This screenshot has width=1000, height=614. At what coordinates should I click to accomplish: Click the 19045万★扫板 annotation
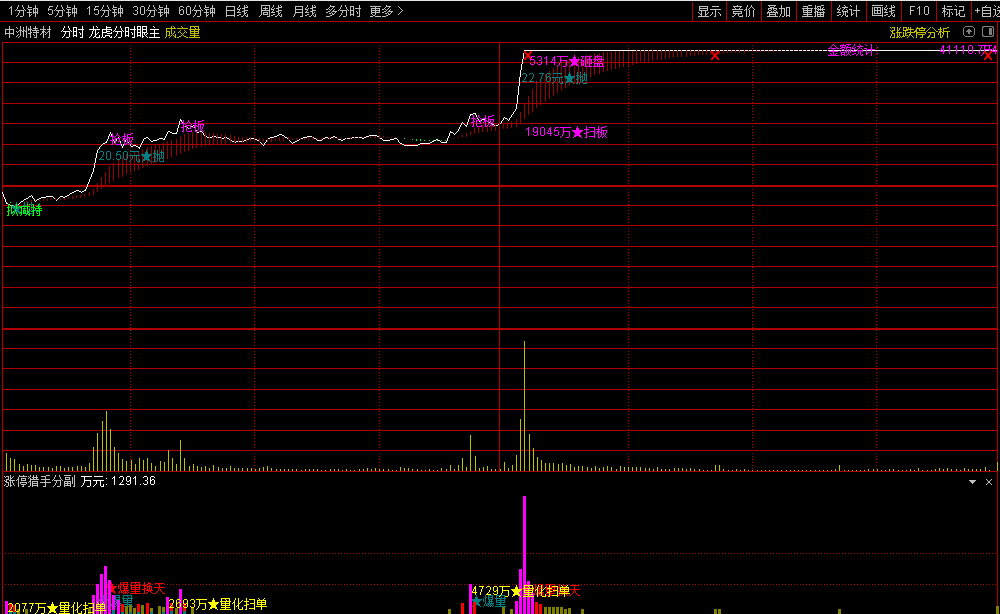pyautogui.click(x=566, y=133)
